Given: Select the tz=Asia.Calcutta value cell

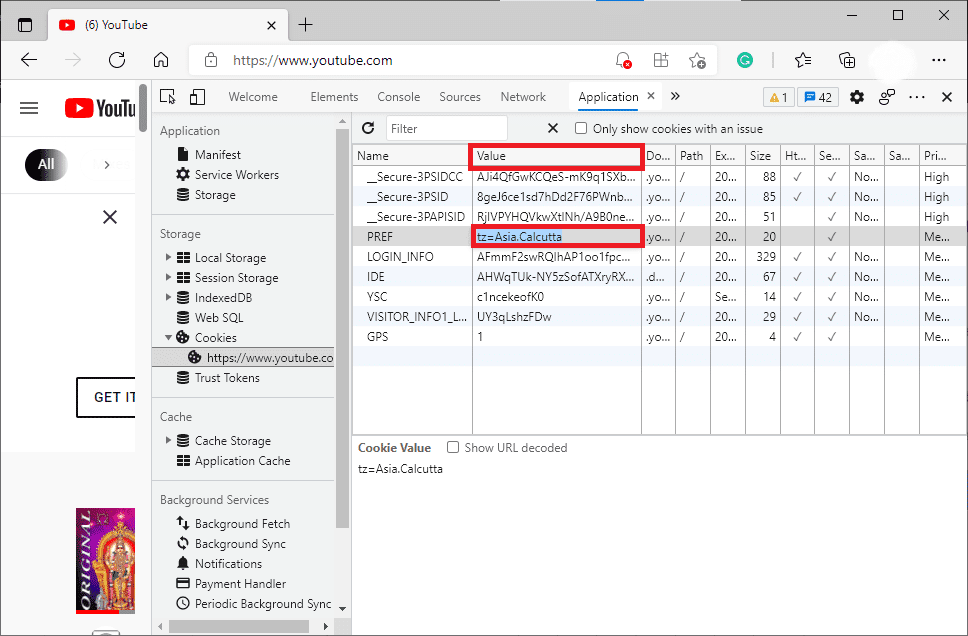Looking at the screenshot, I should (557, 236).
